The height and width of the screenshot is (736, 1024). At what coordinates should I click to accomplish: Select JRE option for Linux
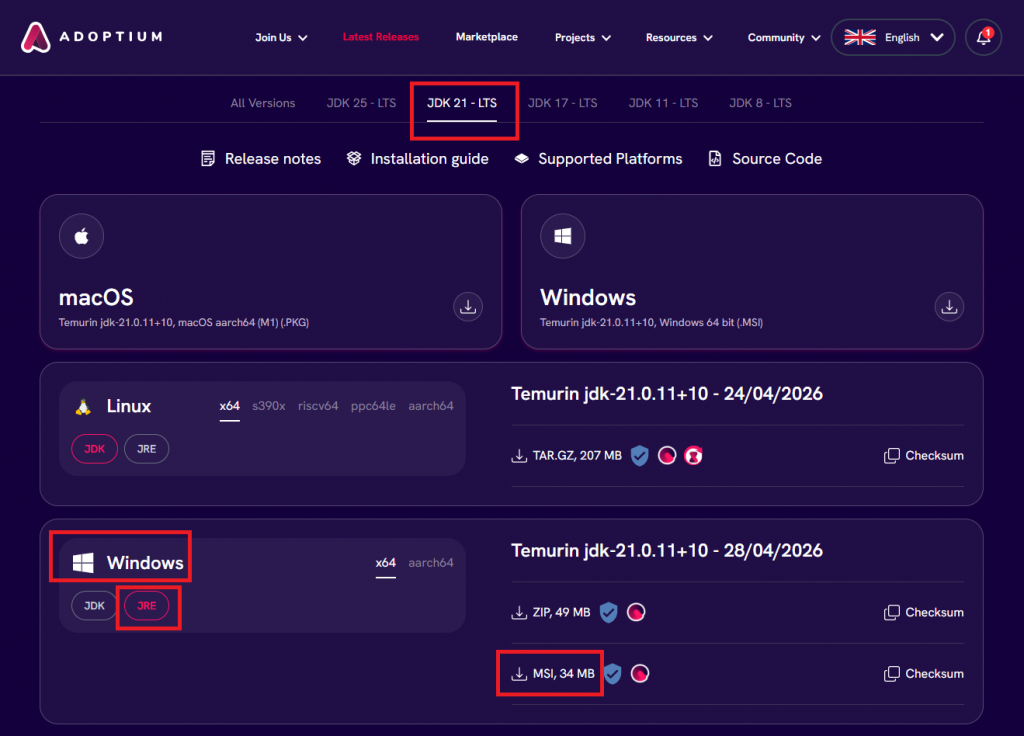point(146,449)
